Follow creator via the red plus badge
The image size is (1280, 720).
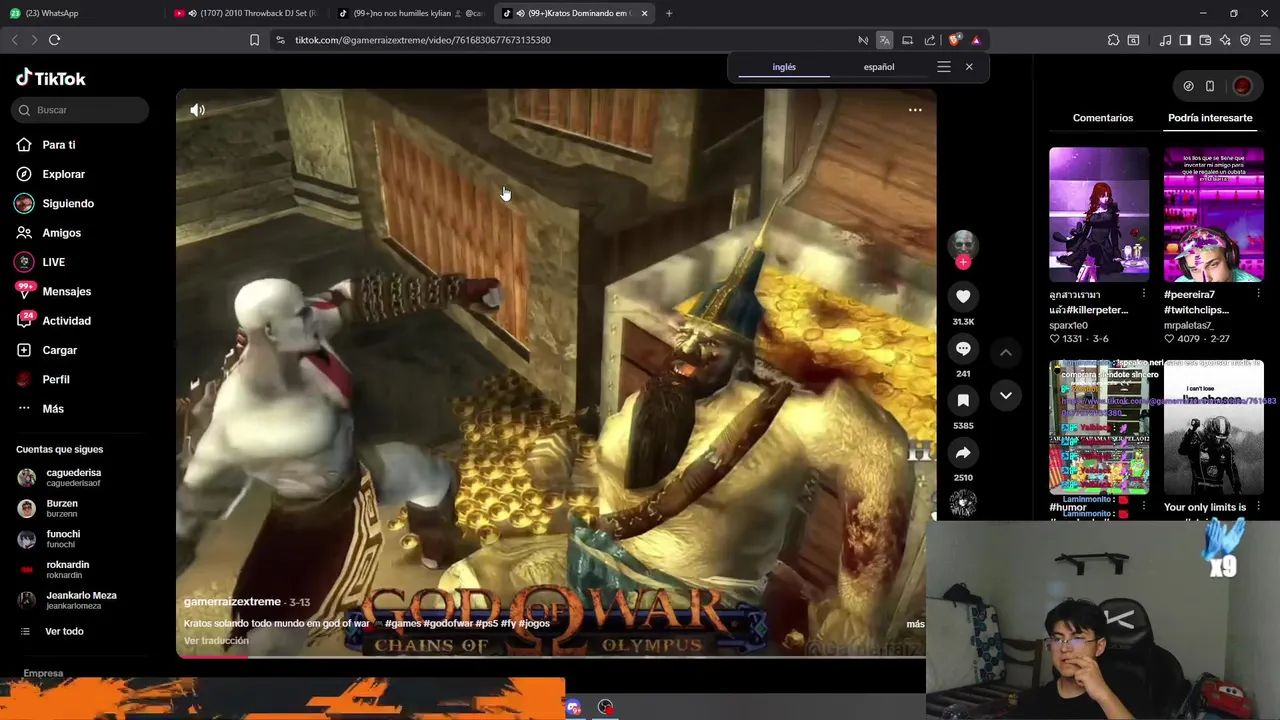[x=963, y=262]
